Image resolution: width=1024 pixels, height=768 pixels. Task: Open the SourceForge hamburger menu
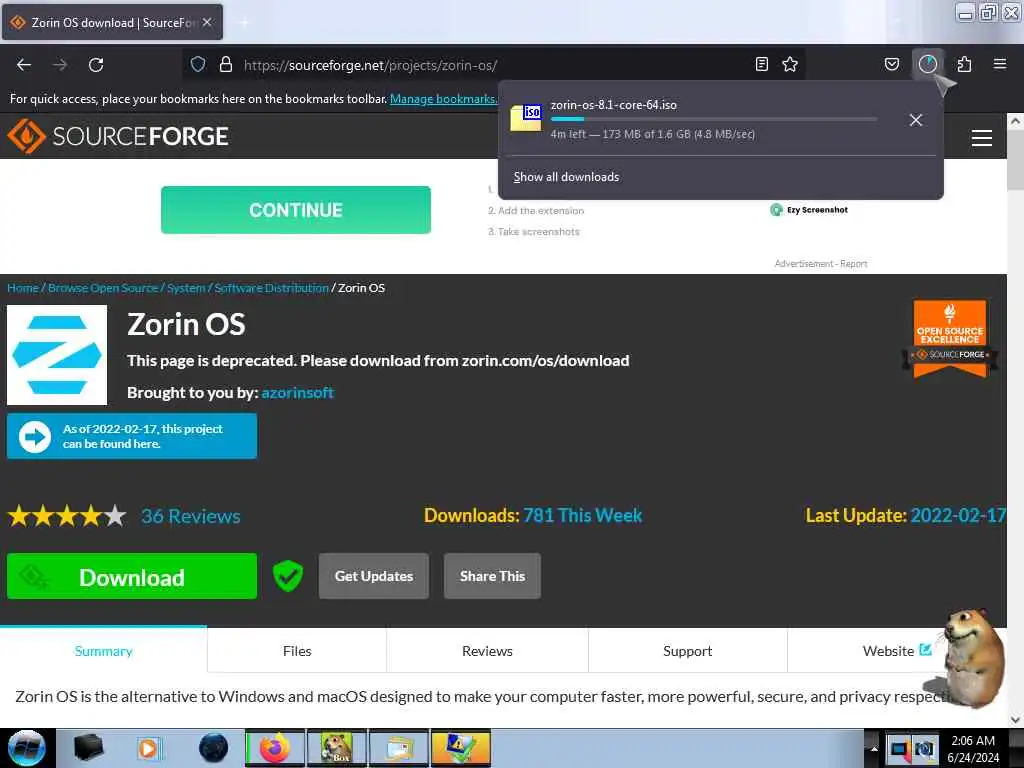click(982, 138)
